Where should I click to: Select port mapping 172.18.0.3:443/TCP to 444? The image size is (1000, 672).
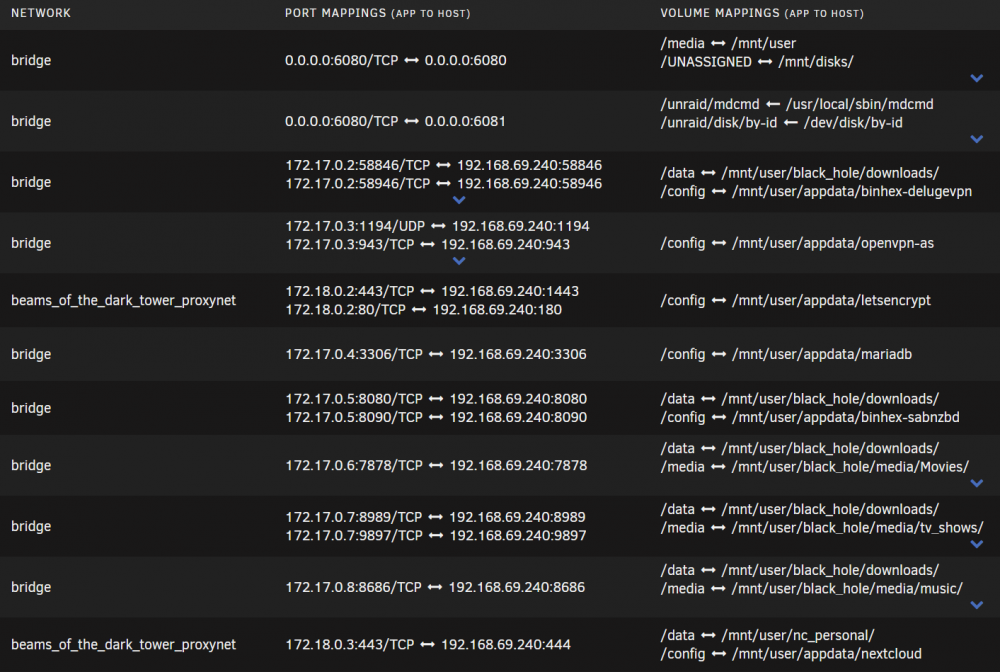[x=428, y=645]
